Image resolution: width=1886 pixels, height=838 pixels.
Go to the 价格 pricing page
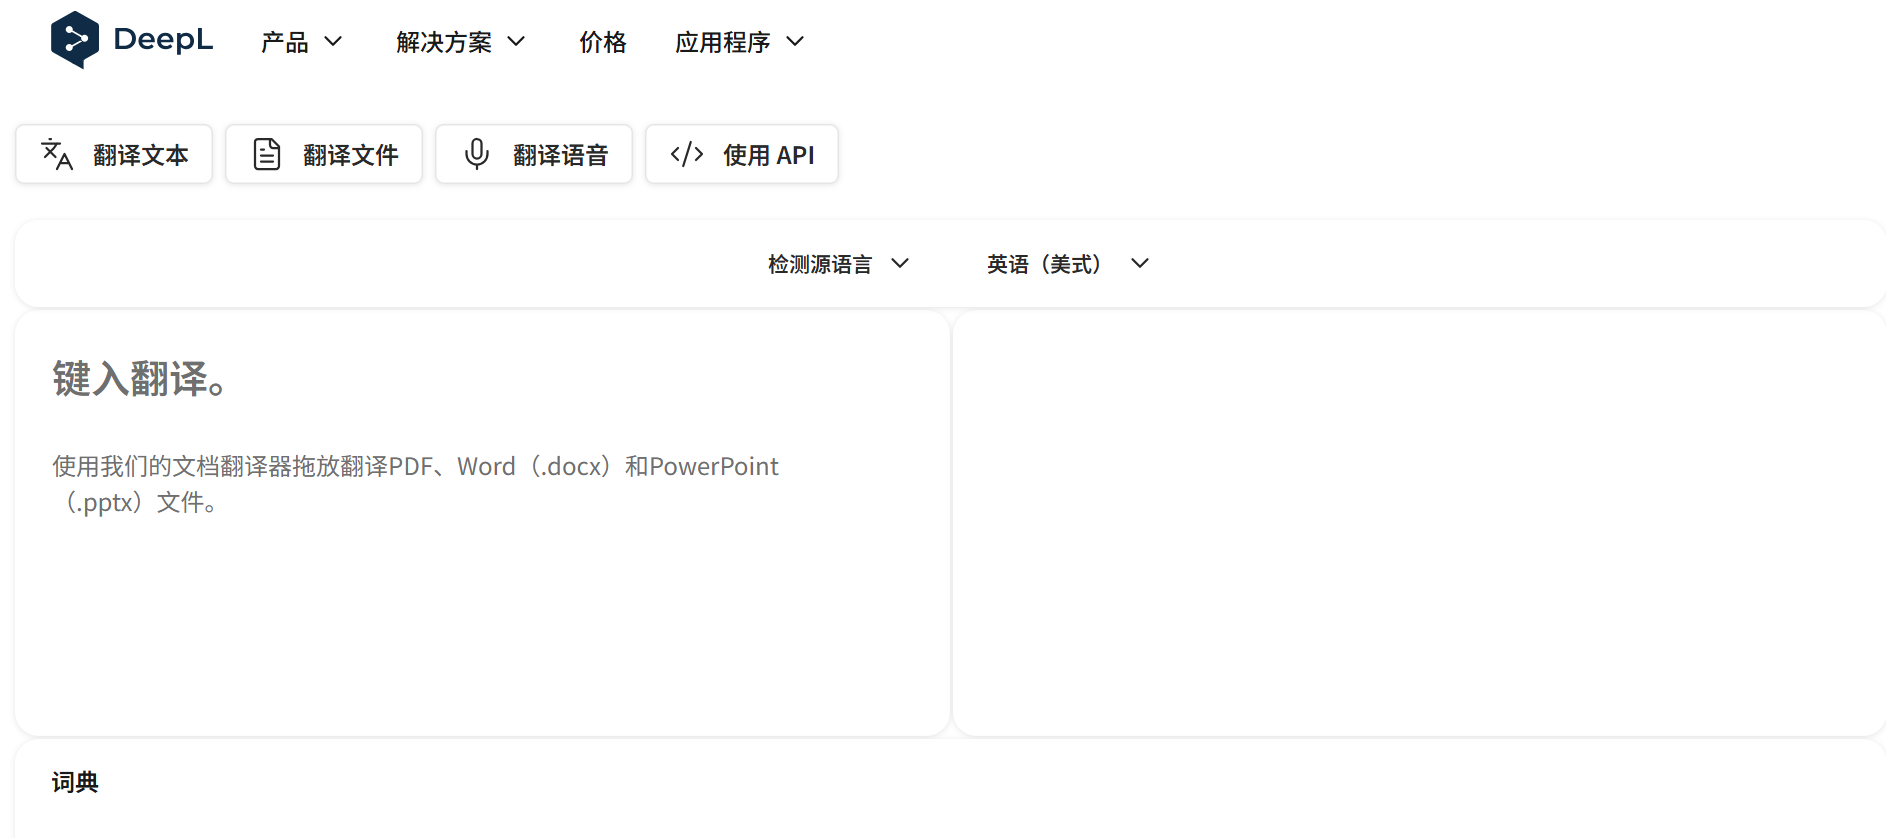[603, 42]
